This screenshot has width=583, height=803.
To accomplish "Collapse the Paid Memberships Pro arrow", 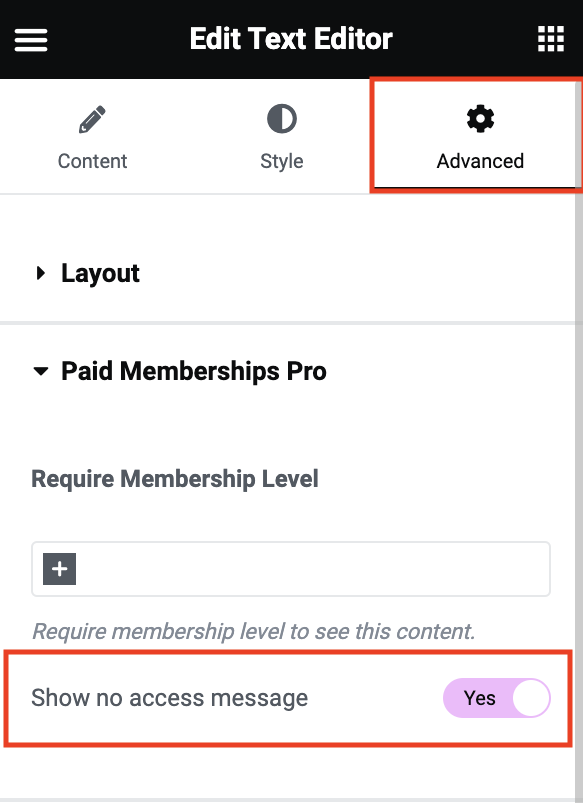I will [x=40, y=371].
